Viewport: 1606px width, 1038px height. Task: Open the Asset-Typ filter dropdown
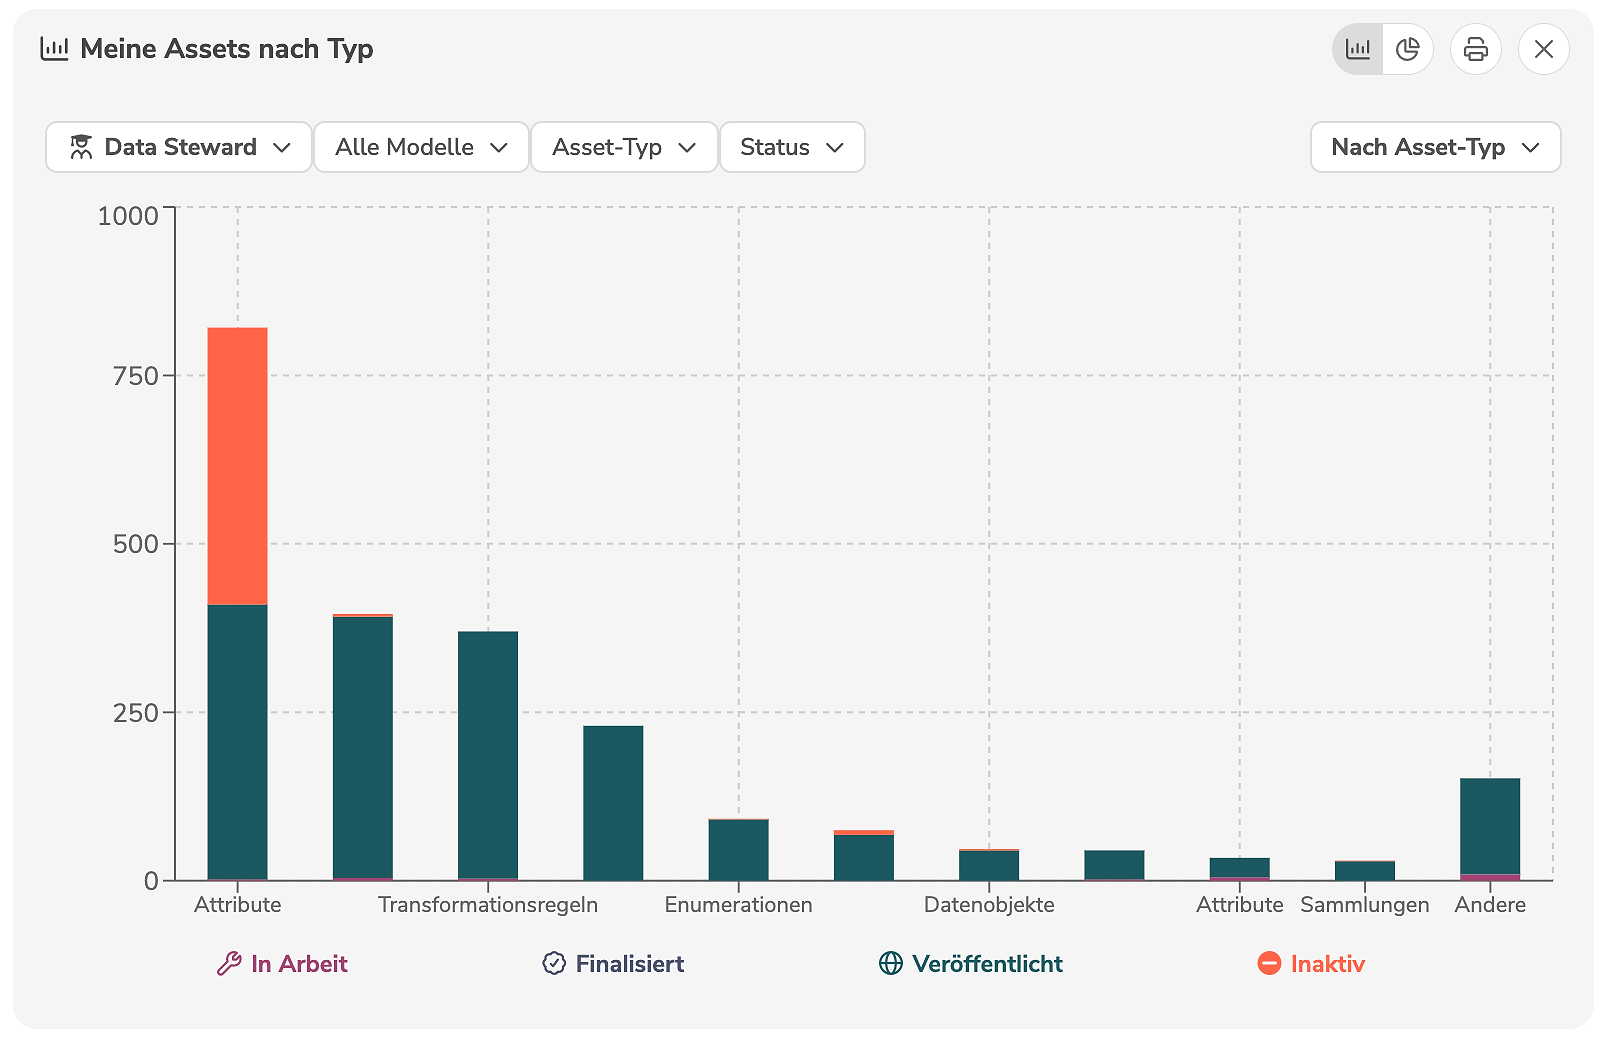624,147
